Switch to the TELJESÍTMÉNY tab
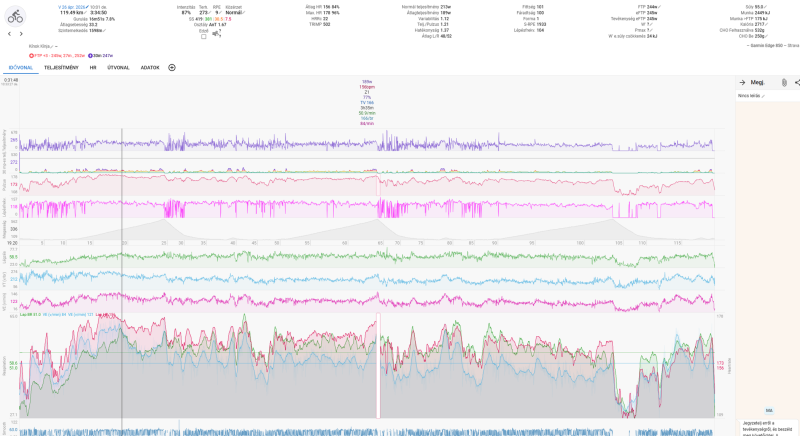This screenshot has width=800, height=436. coord(61,67)
